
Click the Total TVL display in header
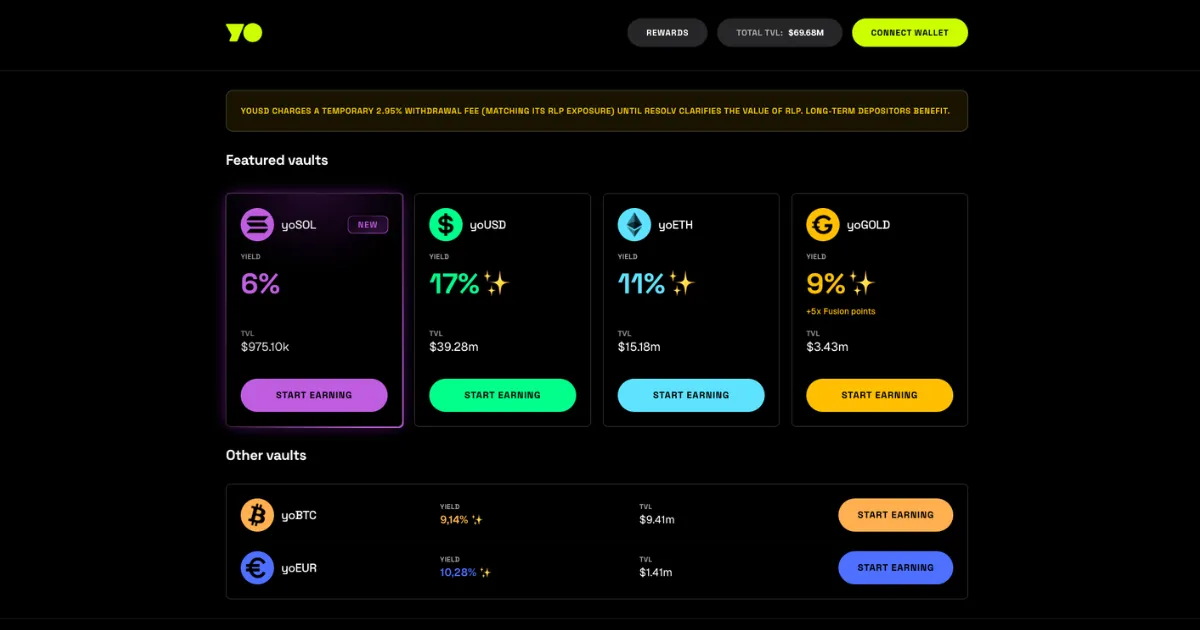coord(780,32)
